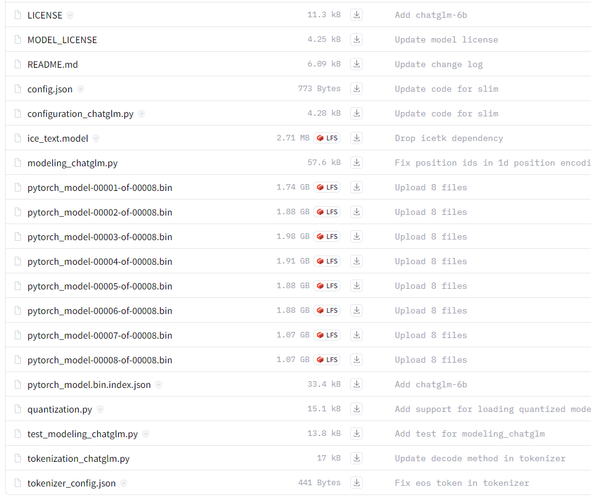
Task: Click the safe-scan shield icon beside config.json
Action: (80, 89)
